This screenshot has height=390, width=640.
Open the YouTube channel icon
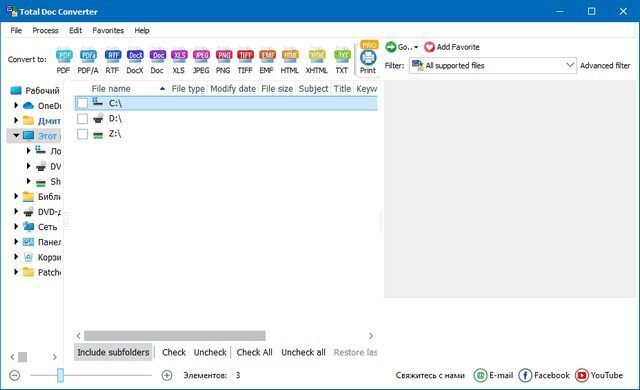[x=581, y=375]
